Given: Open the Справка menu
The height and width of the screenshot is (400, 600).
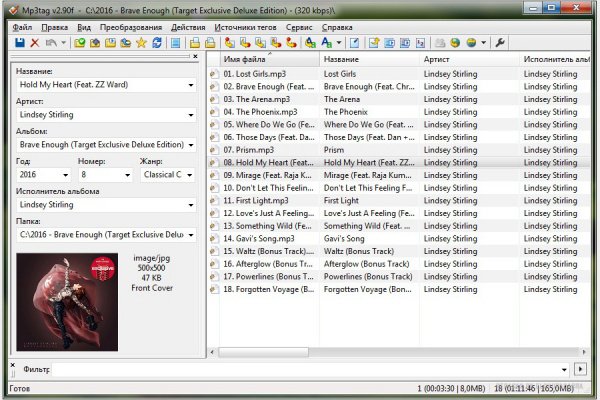Looking at the screenshot, I should (337, 27).
